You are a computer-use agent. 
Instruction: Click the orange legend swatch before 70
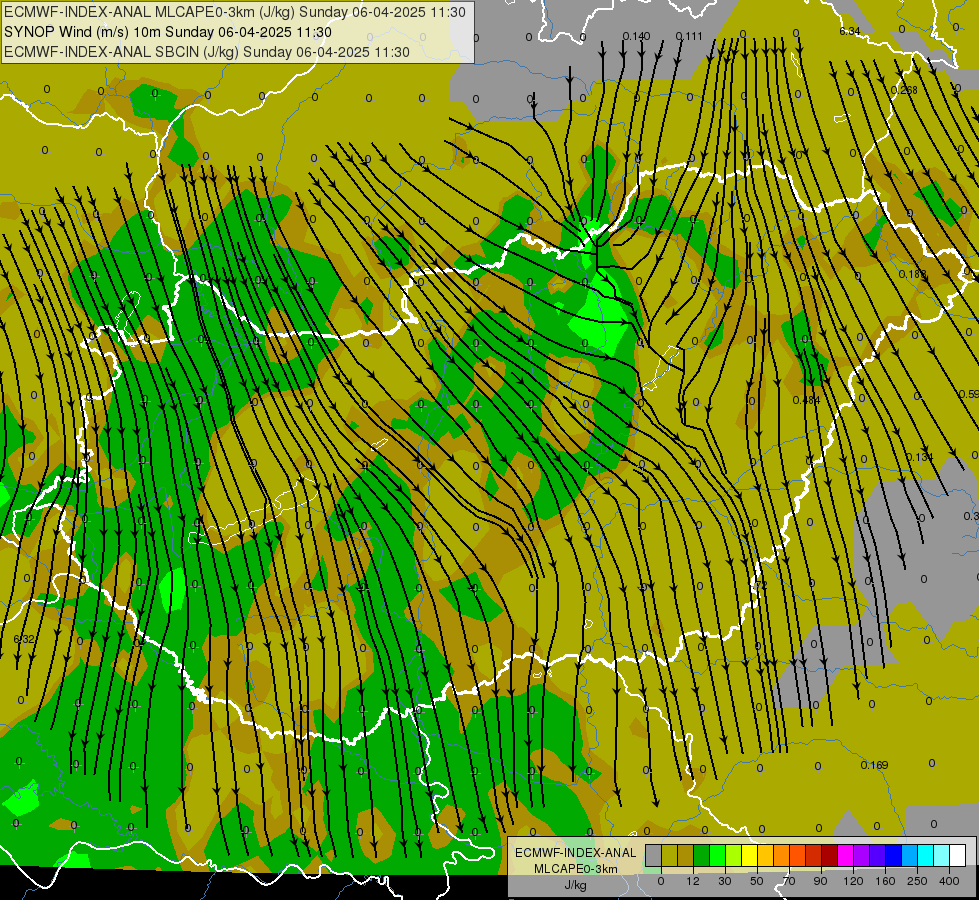pyautogui.click(x=782, y=855)
